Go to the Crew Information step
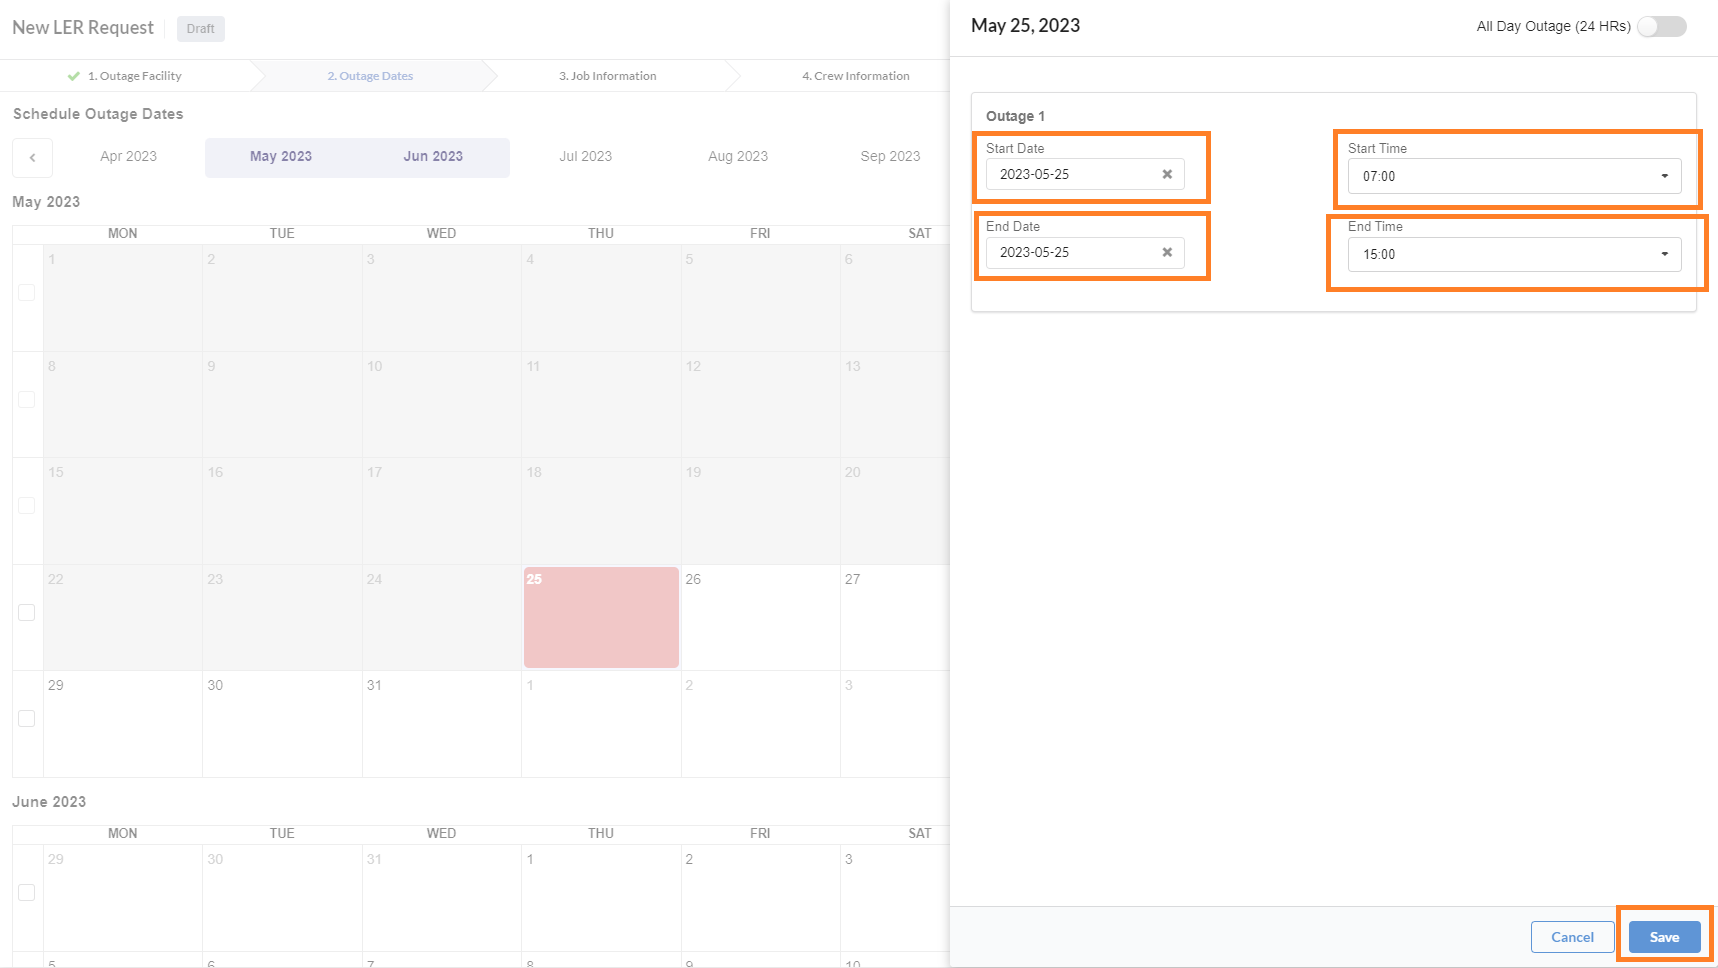This screenshot has width=1718, height=968. point(855,76)
